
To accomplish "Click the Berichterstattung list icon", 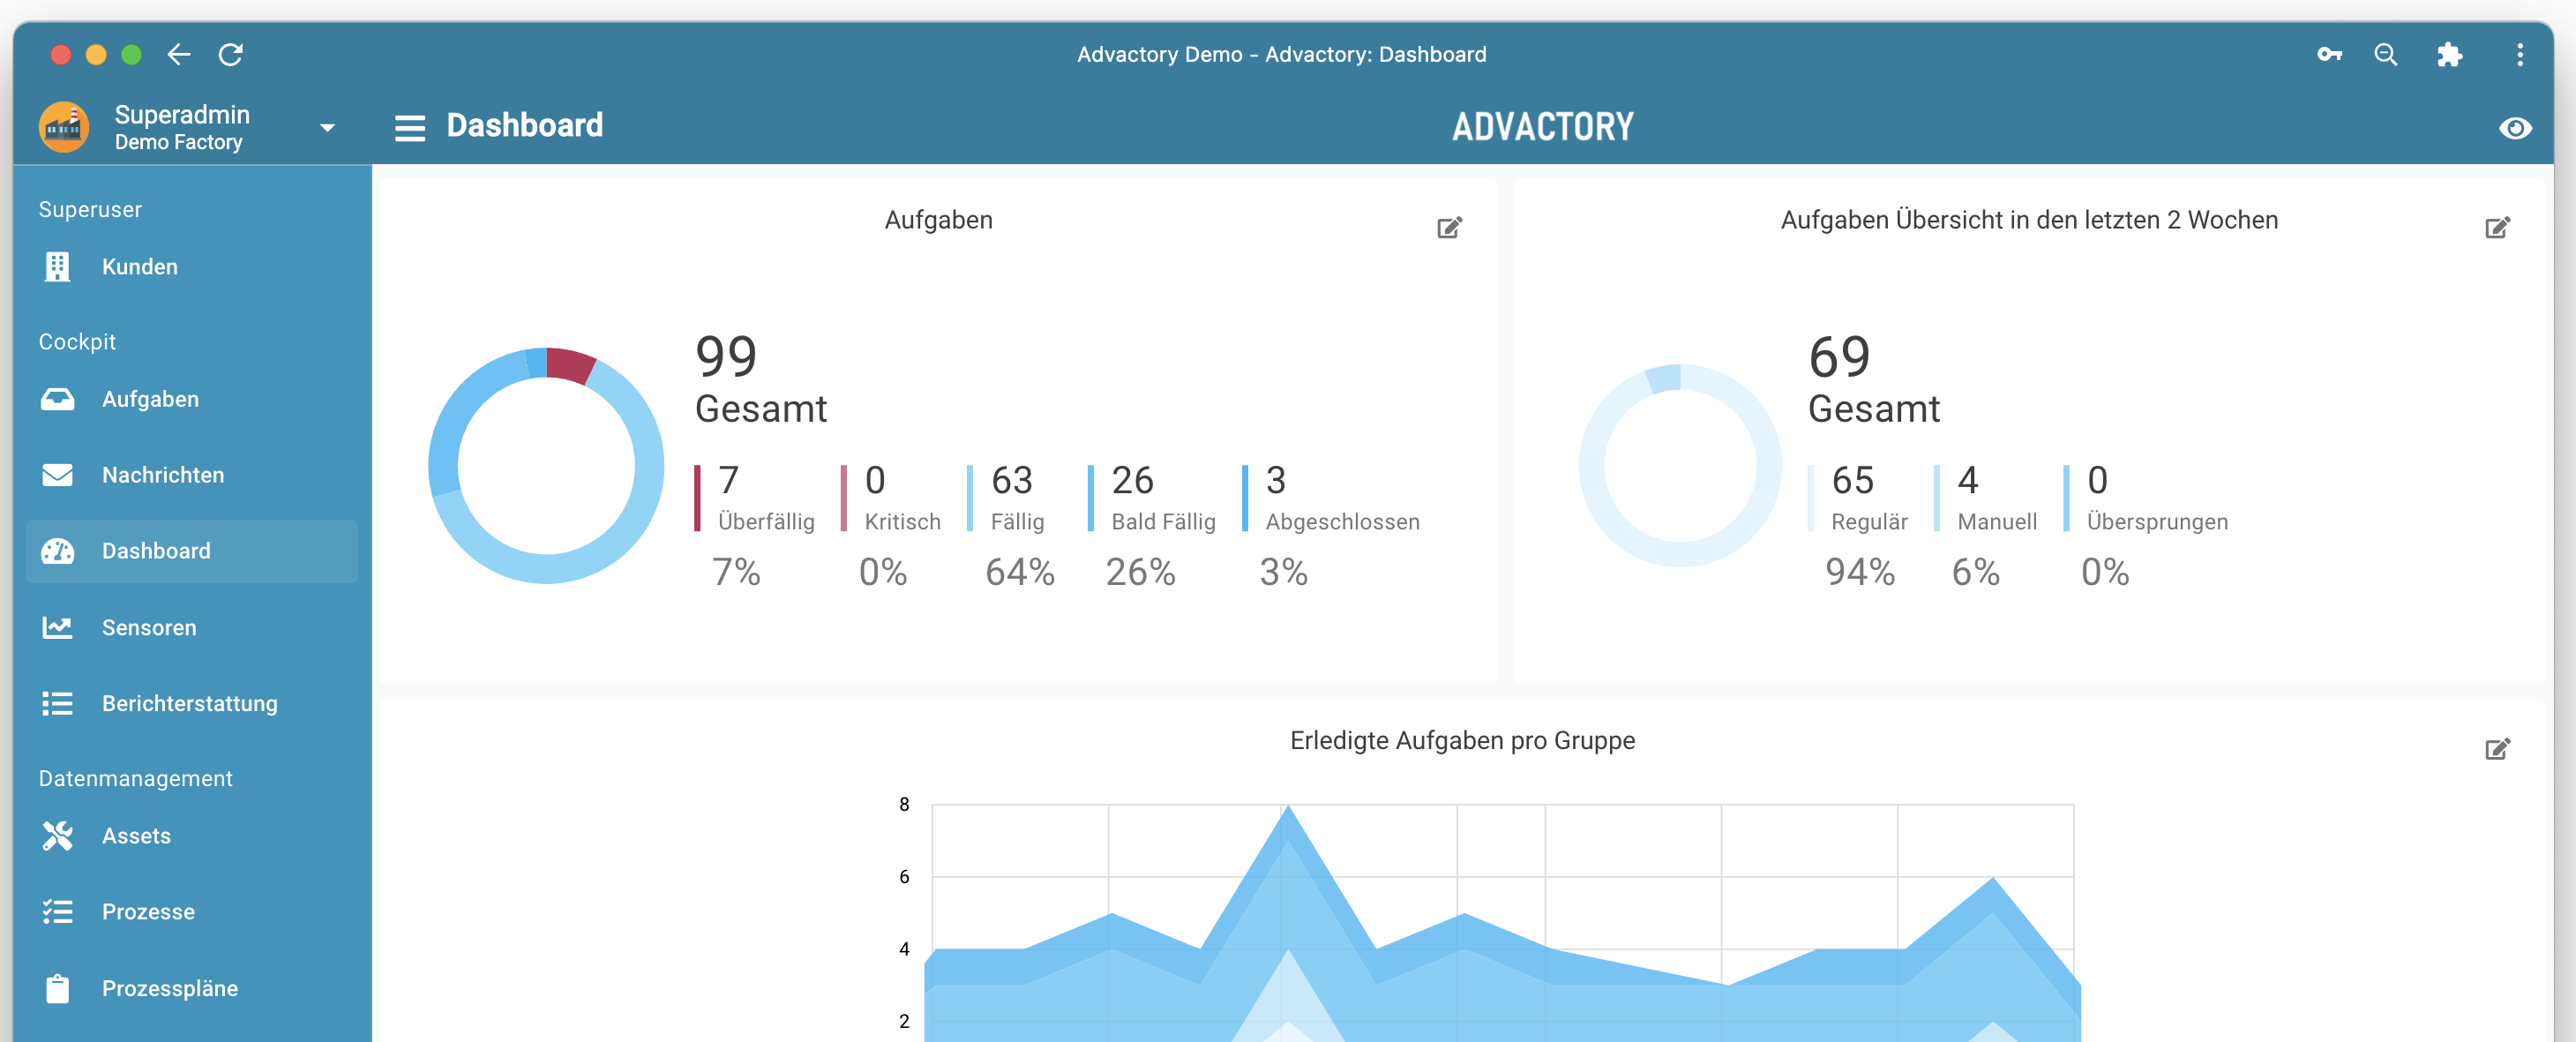I will click(x=58, y=703).
